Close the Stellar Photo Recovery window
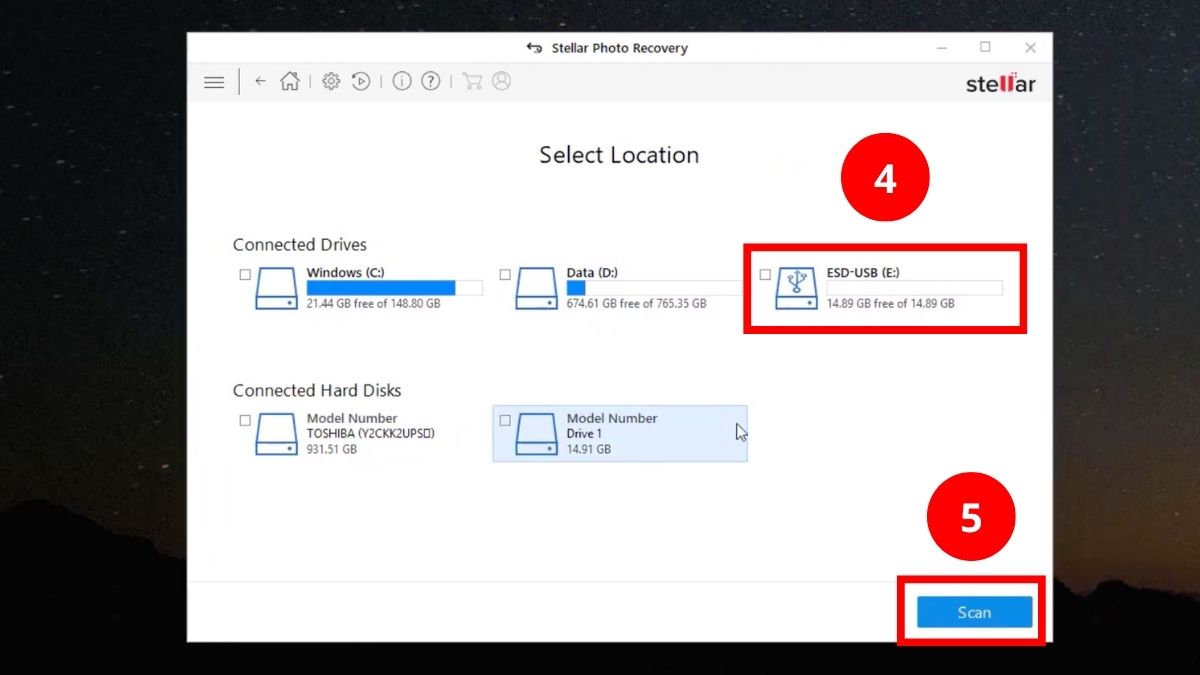1200x675 pixels. pyautogui.click(x=1030, y=47)
